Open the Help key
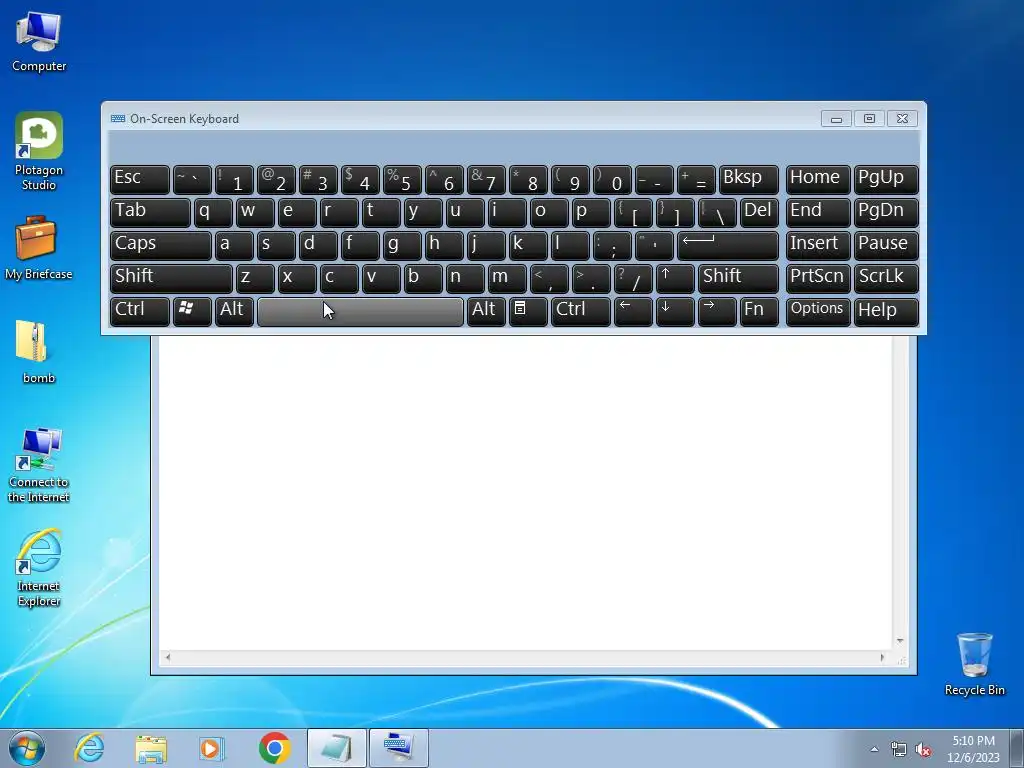Image resolution: width=1024 pixels, height=768 pixels. (x=886, y=312)
